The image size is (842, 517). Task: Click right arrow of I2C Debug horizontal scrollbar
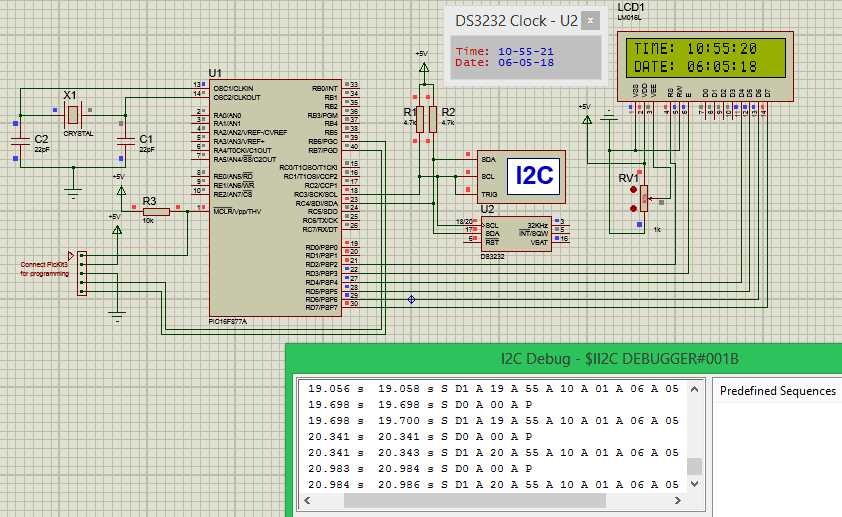(678, 500)
